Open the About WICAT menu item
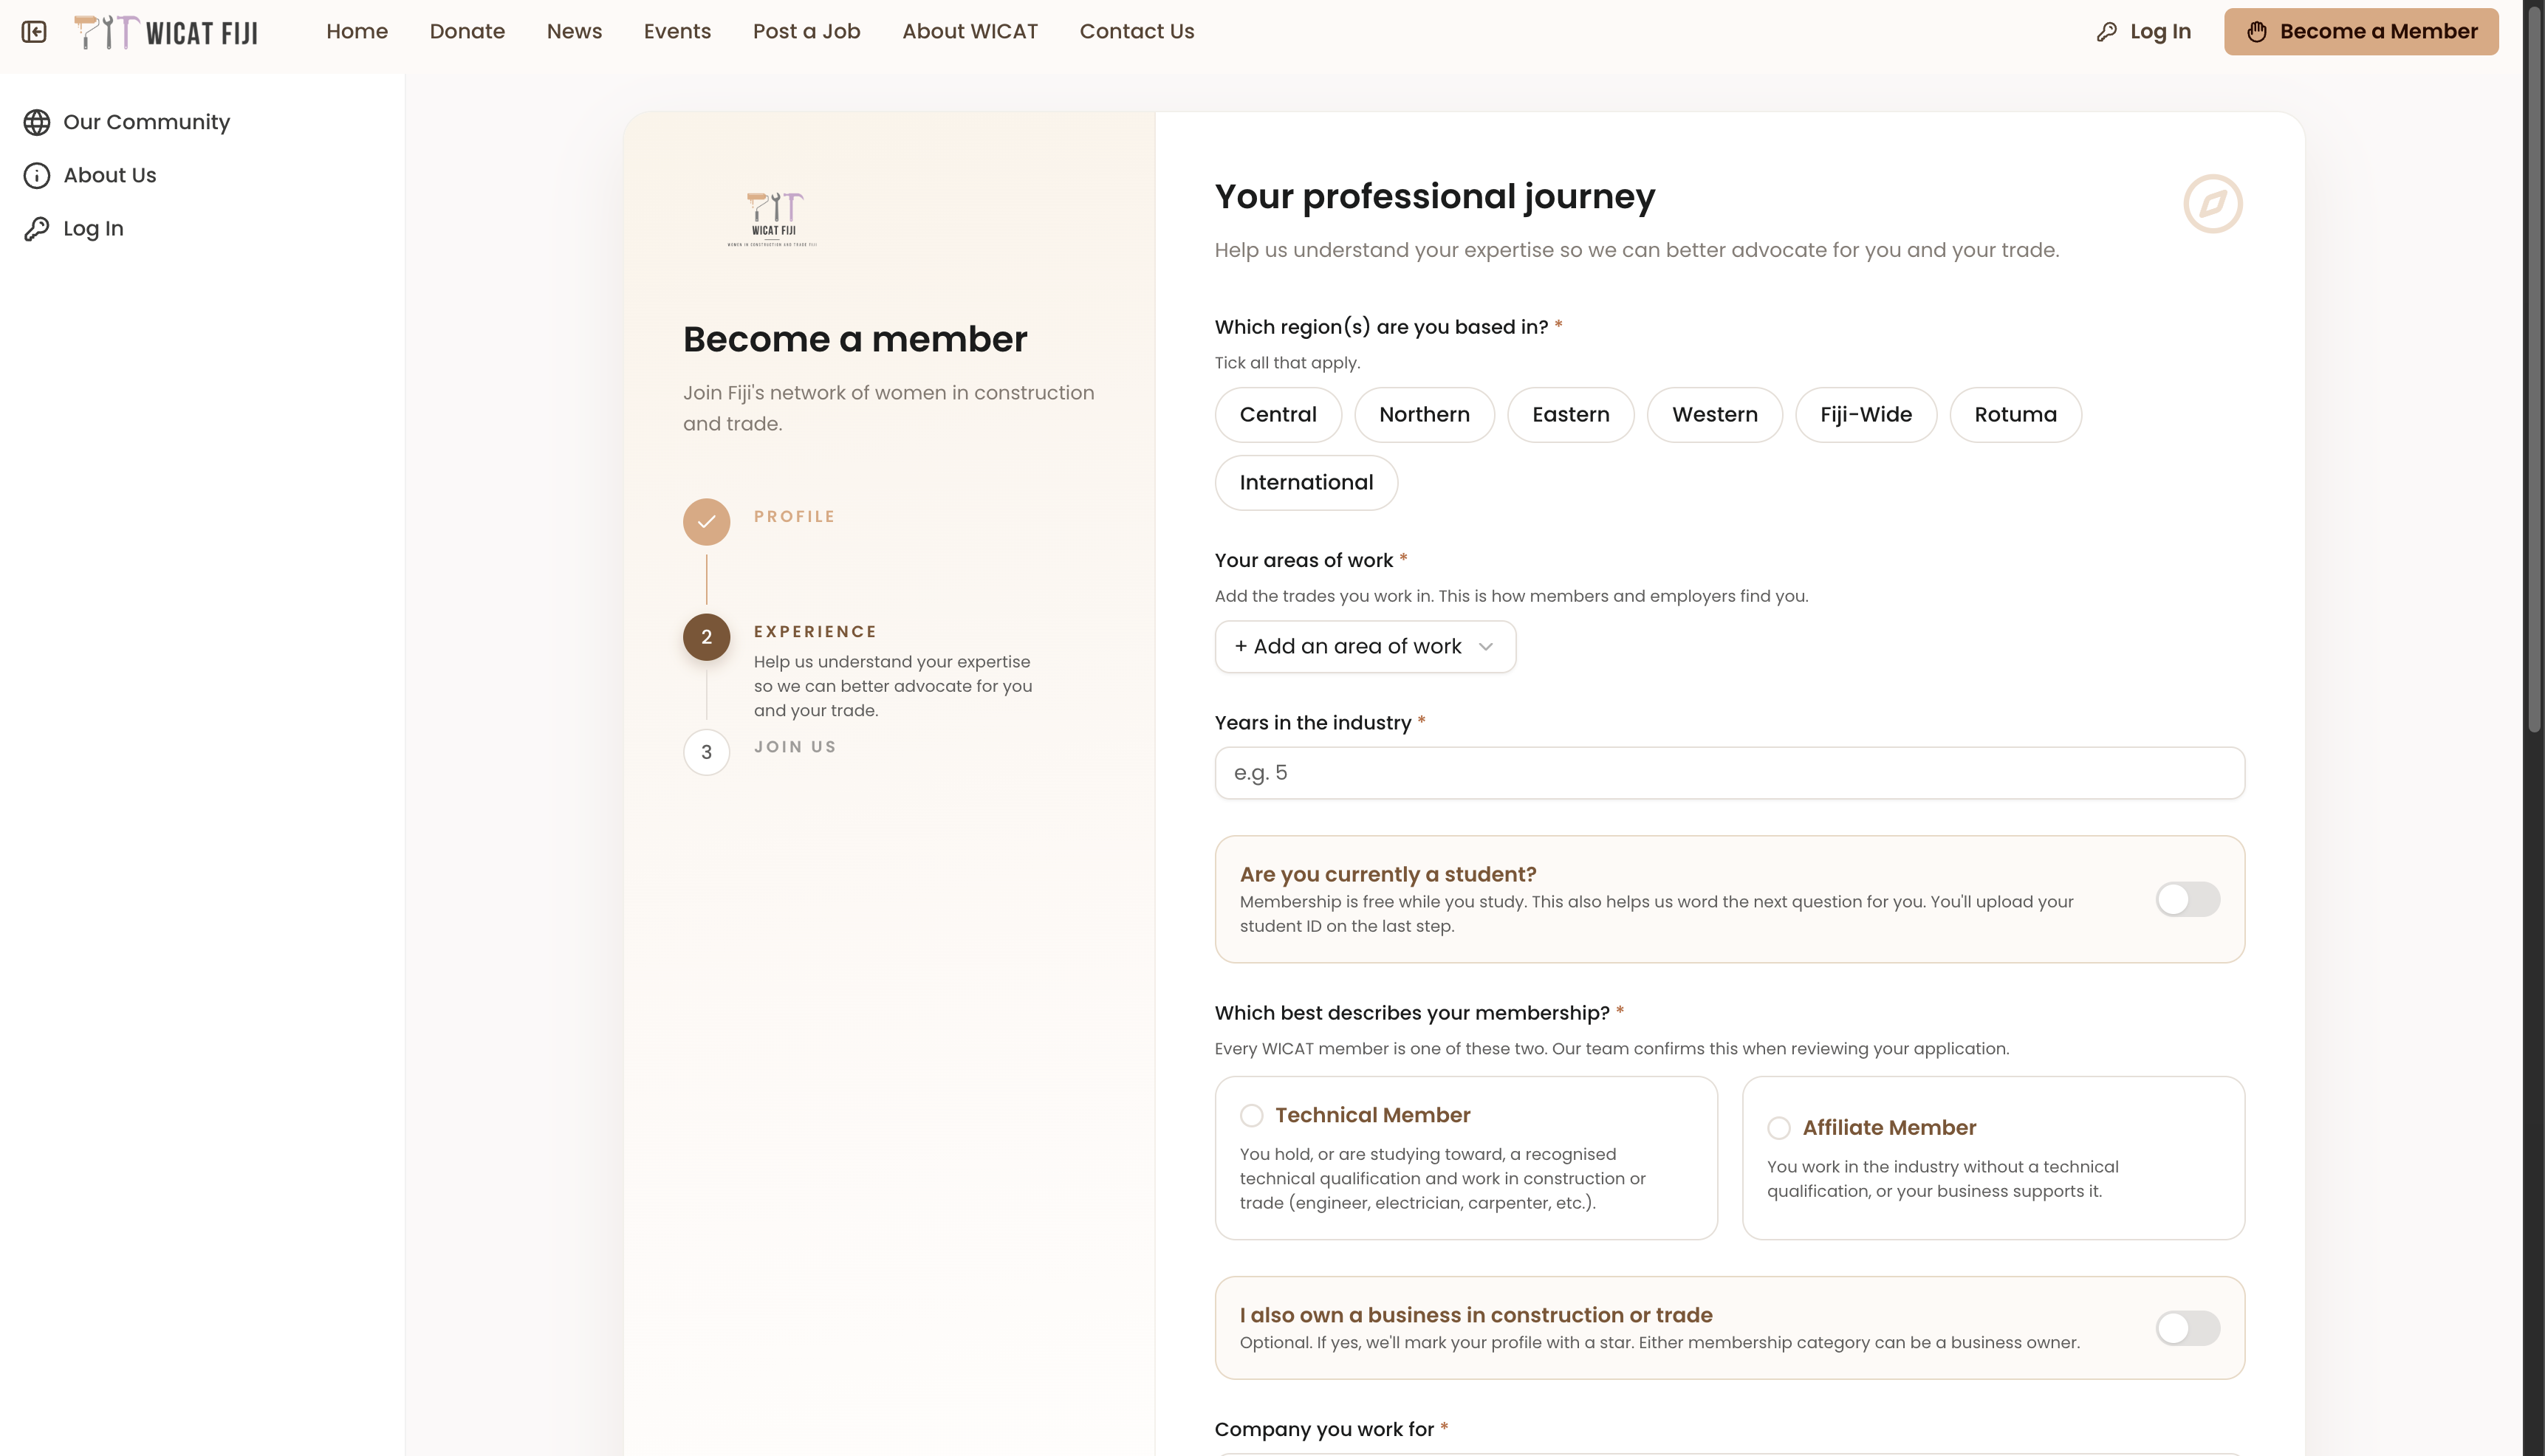2545x1456 pixels. 970,32
